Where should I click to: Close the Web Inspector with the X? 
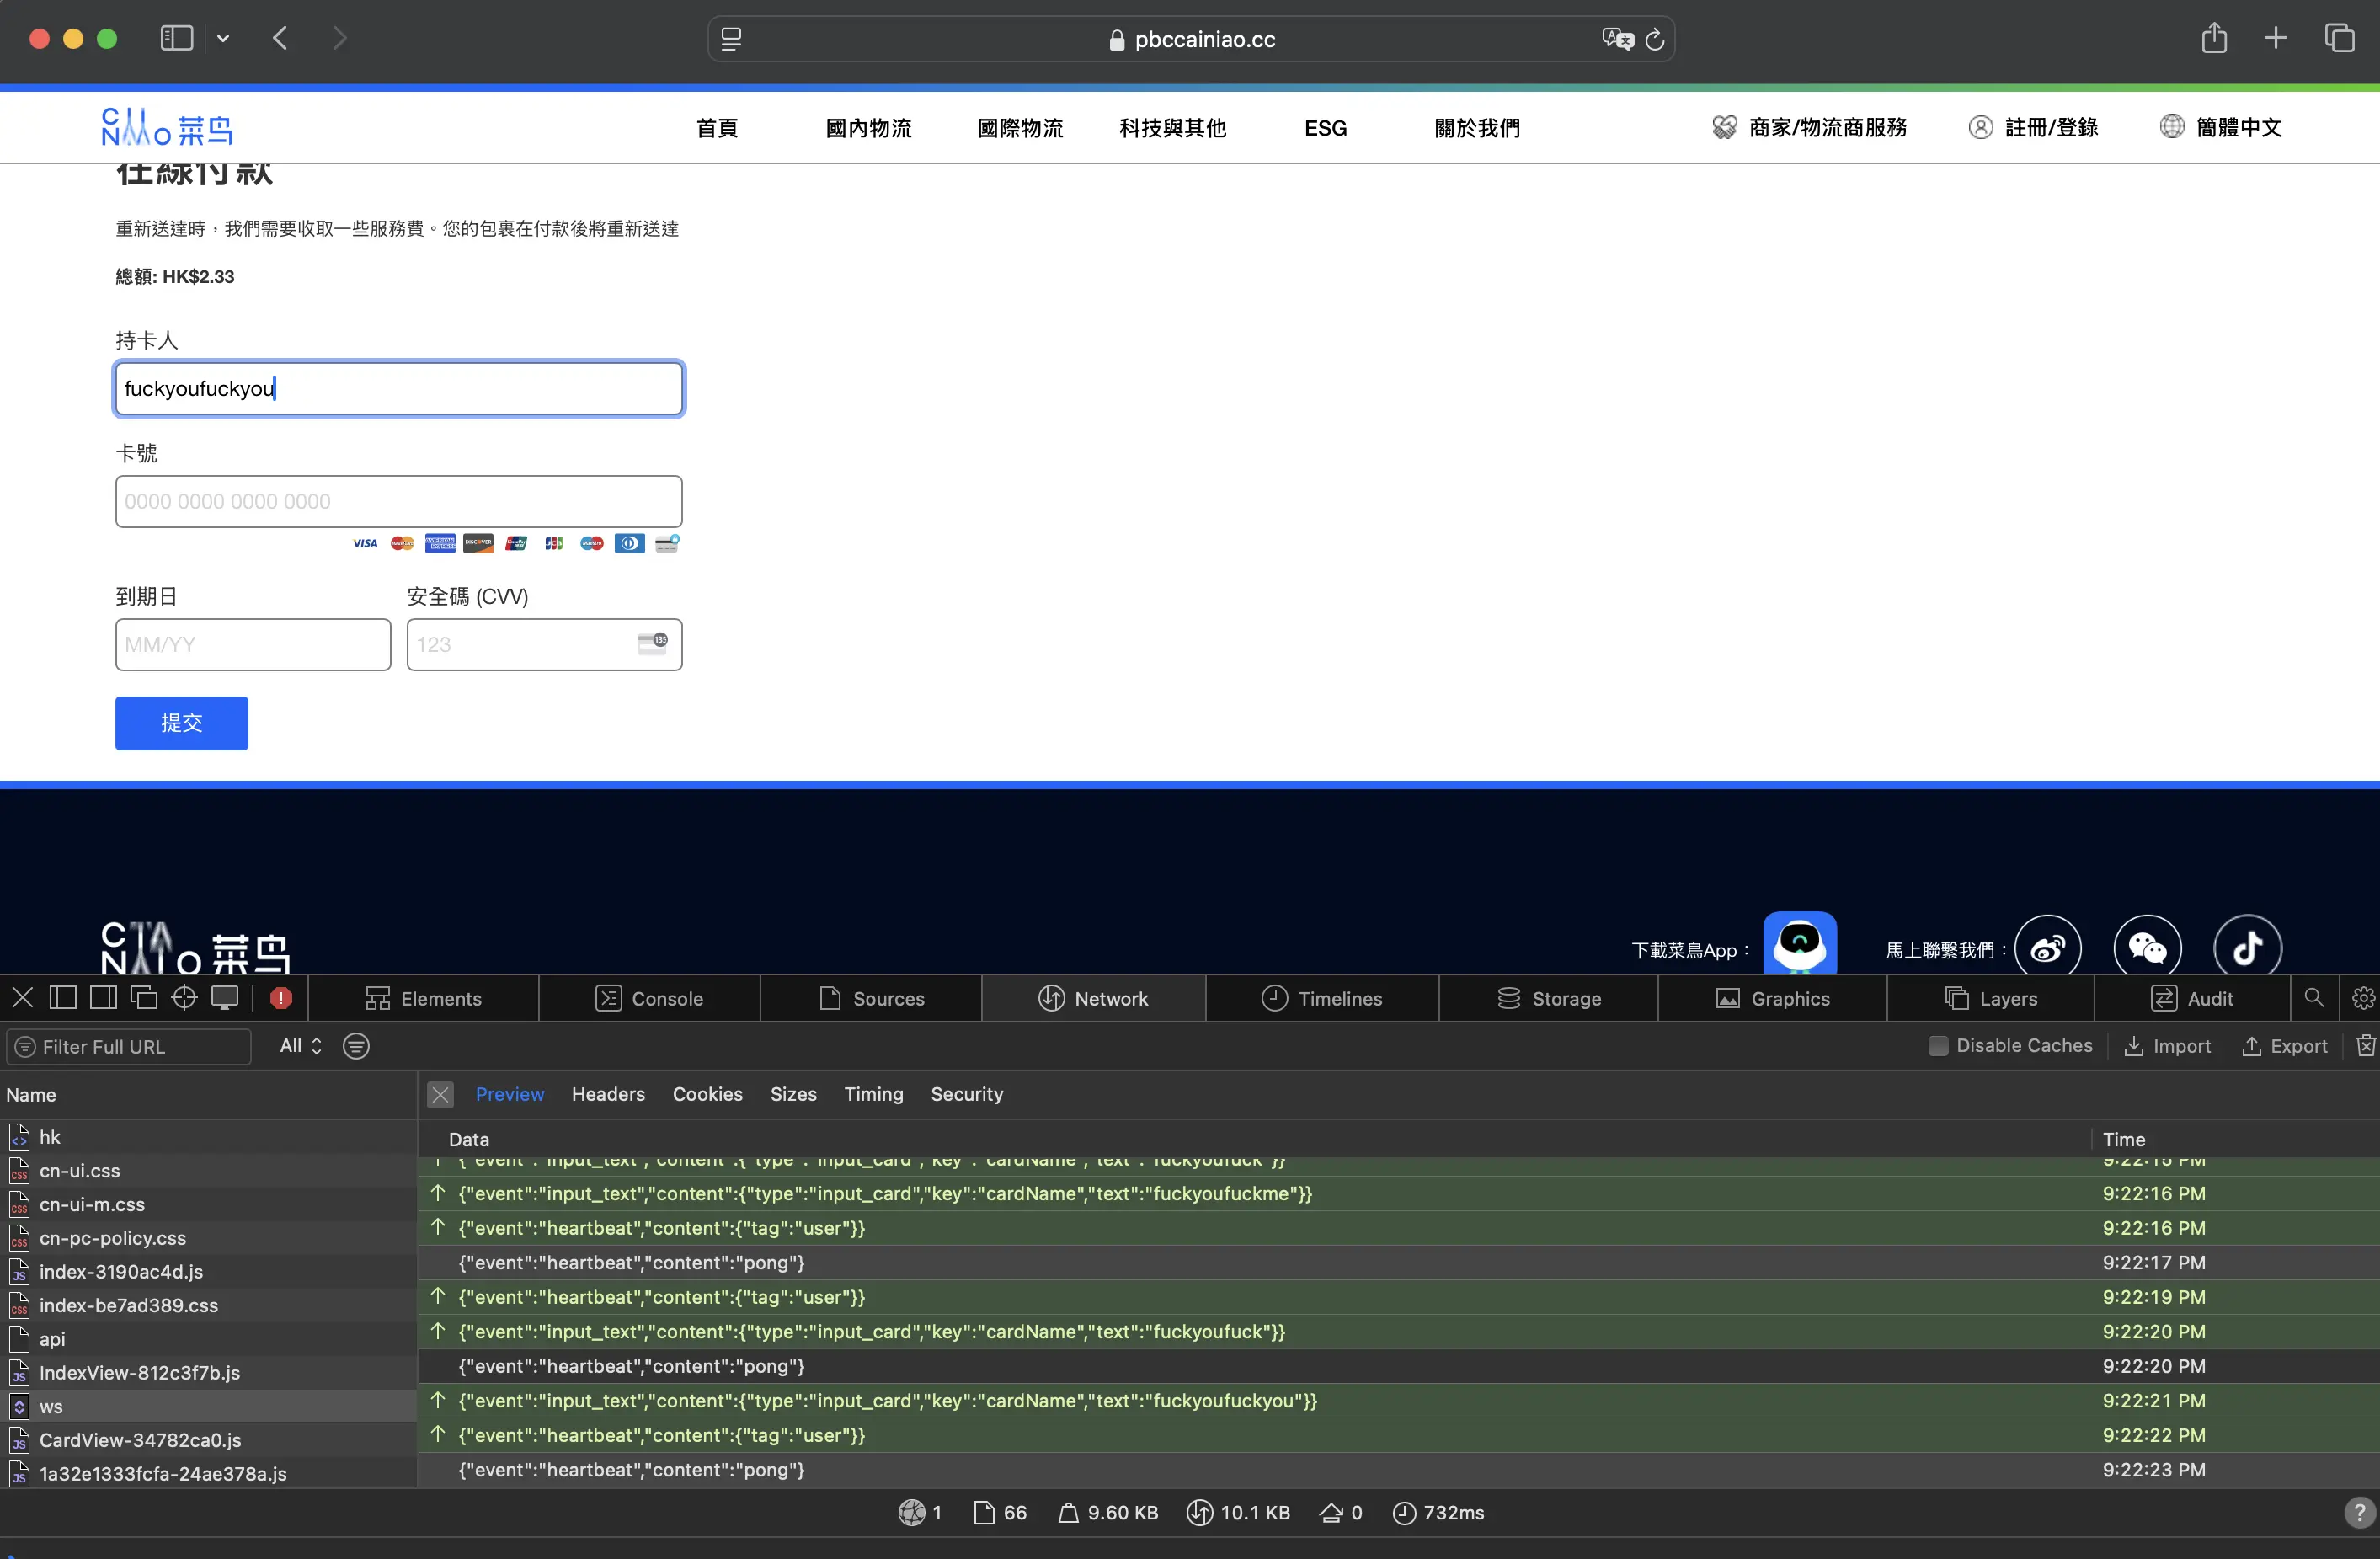tap(23, 997)
